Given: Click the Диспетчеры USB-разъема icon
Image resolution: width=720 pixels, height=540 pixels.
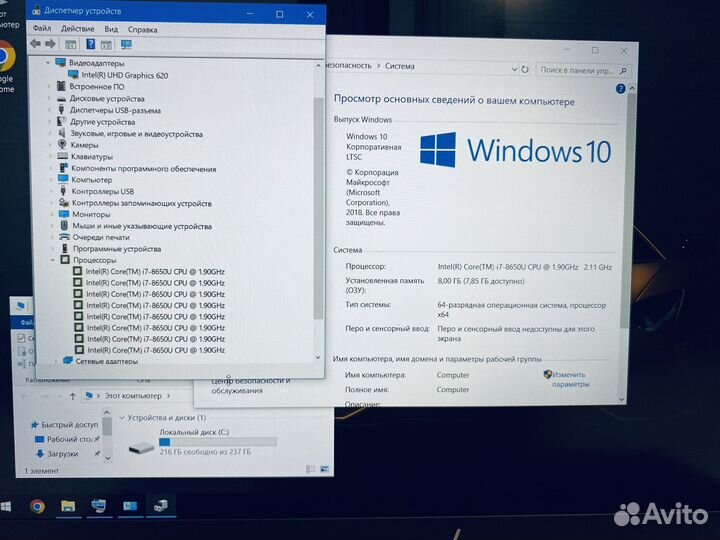Looking at the screenshot, I should 62,110.
